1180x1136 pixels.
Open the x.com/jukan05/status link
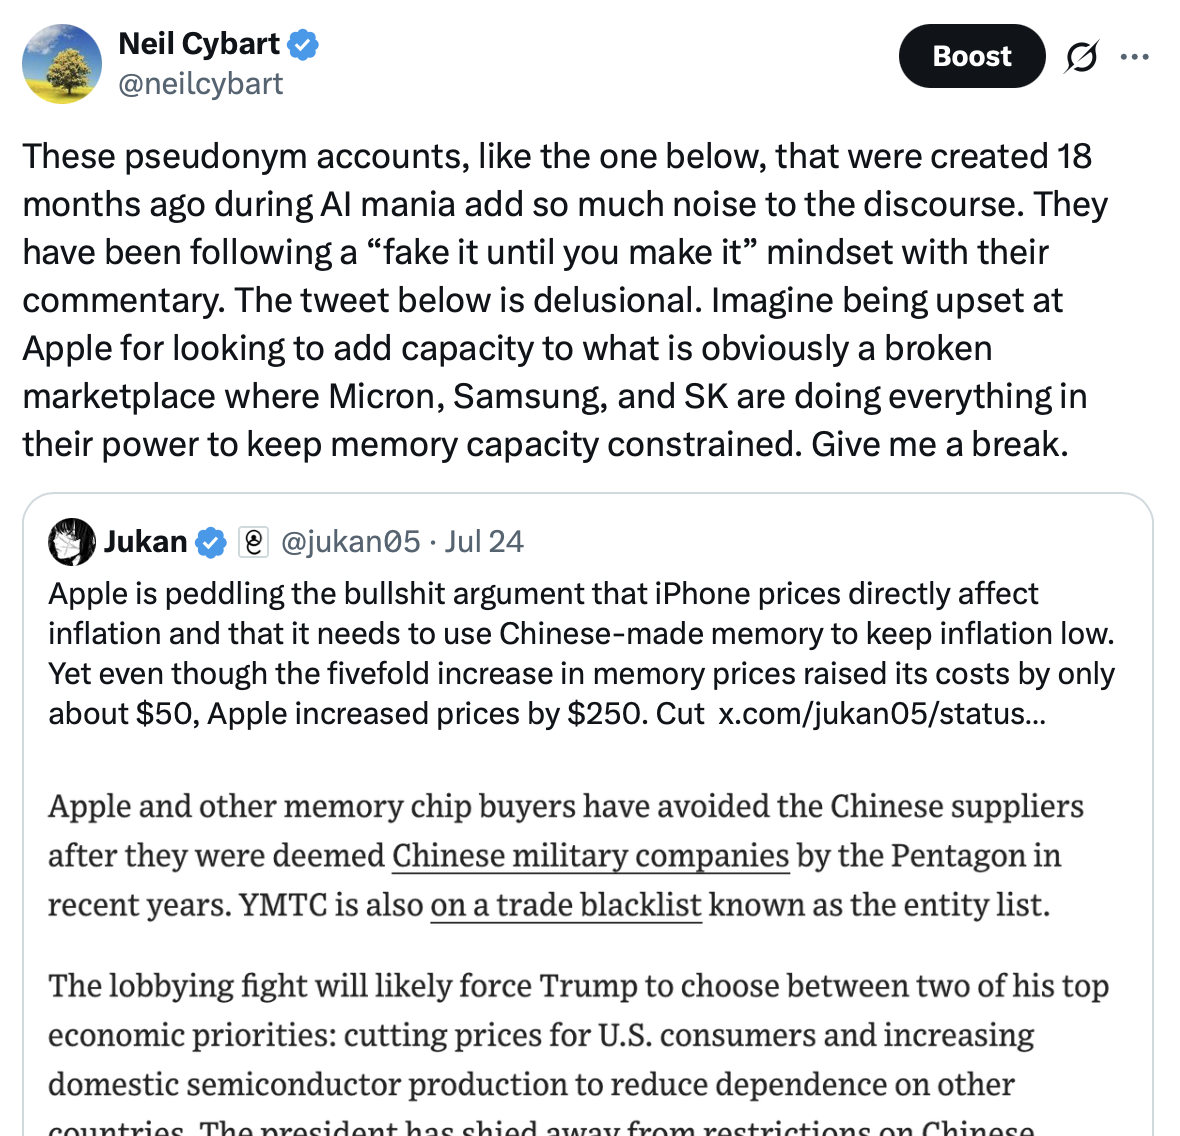click(882, 713)
